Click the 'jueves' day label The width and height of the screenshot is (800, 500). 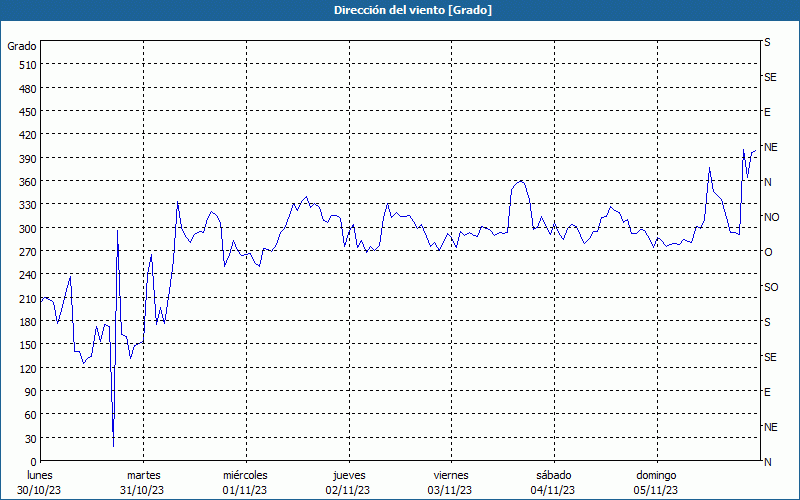point(349,475)
